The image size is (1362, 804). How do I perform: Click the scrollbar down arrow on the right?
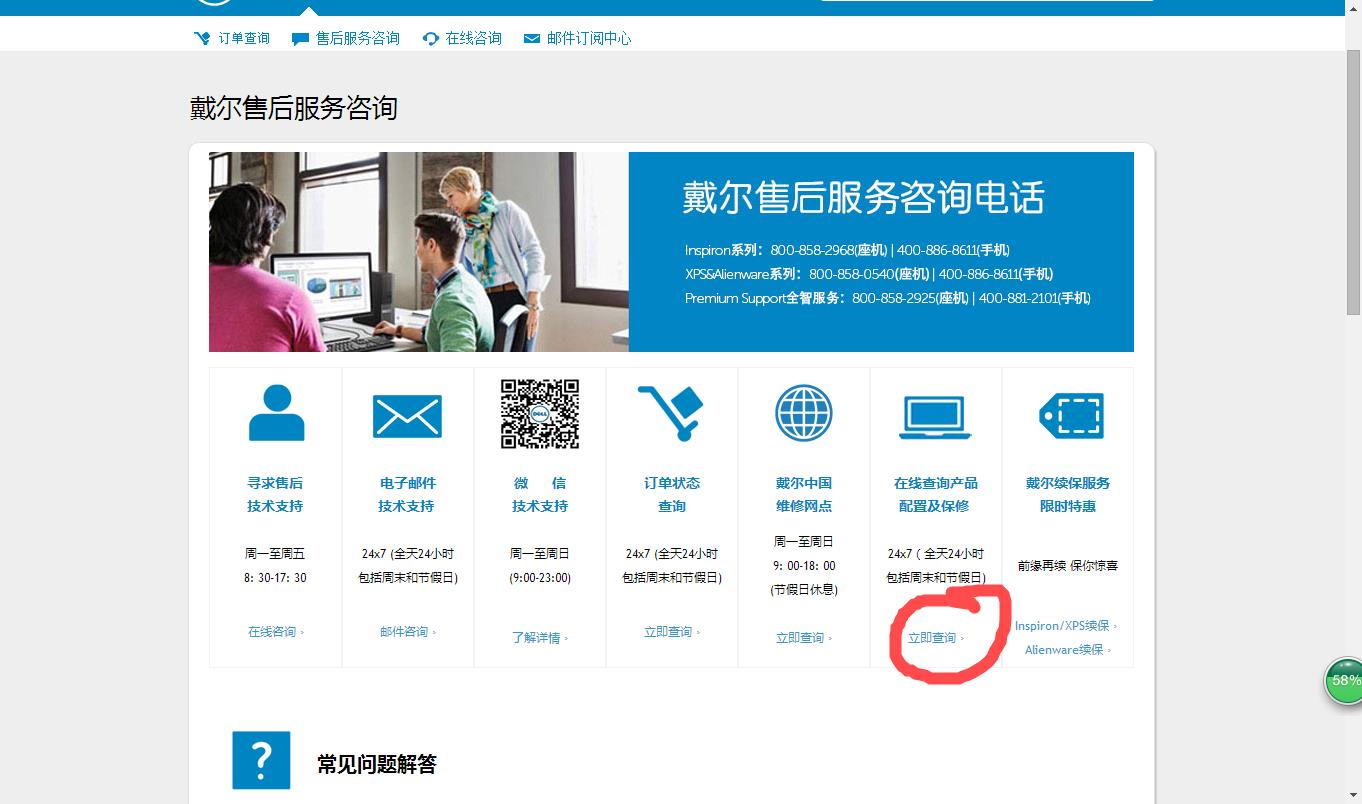(1354, 795)
